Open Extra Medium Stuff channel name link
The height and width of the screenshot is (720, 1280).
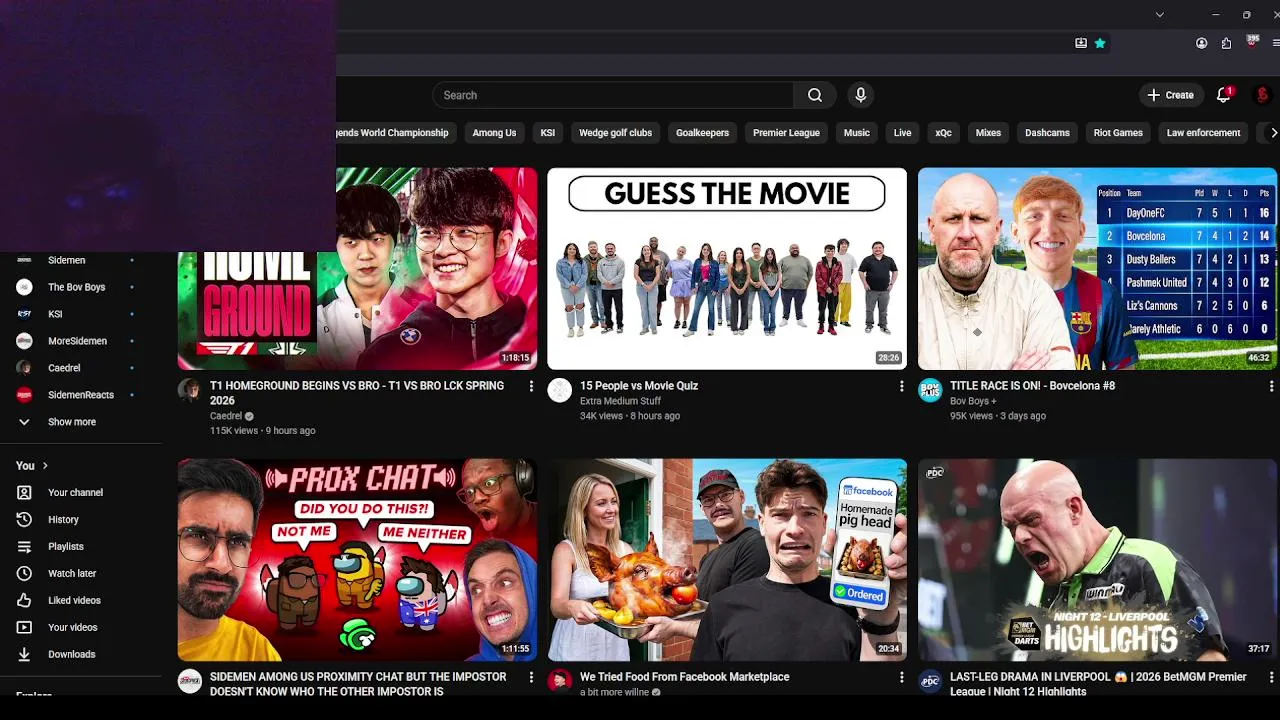coord(620,401)
